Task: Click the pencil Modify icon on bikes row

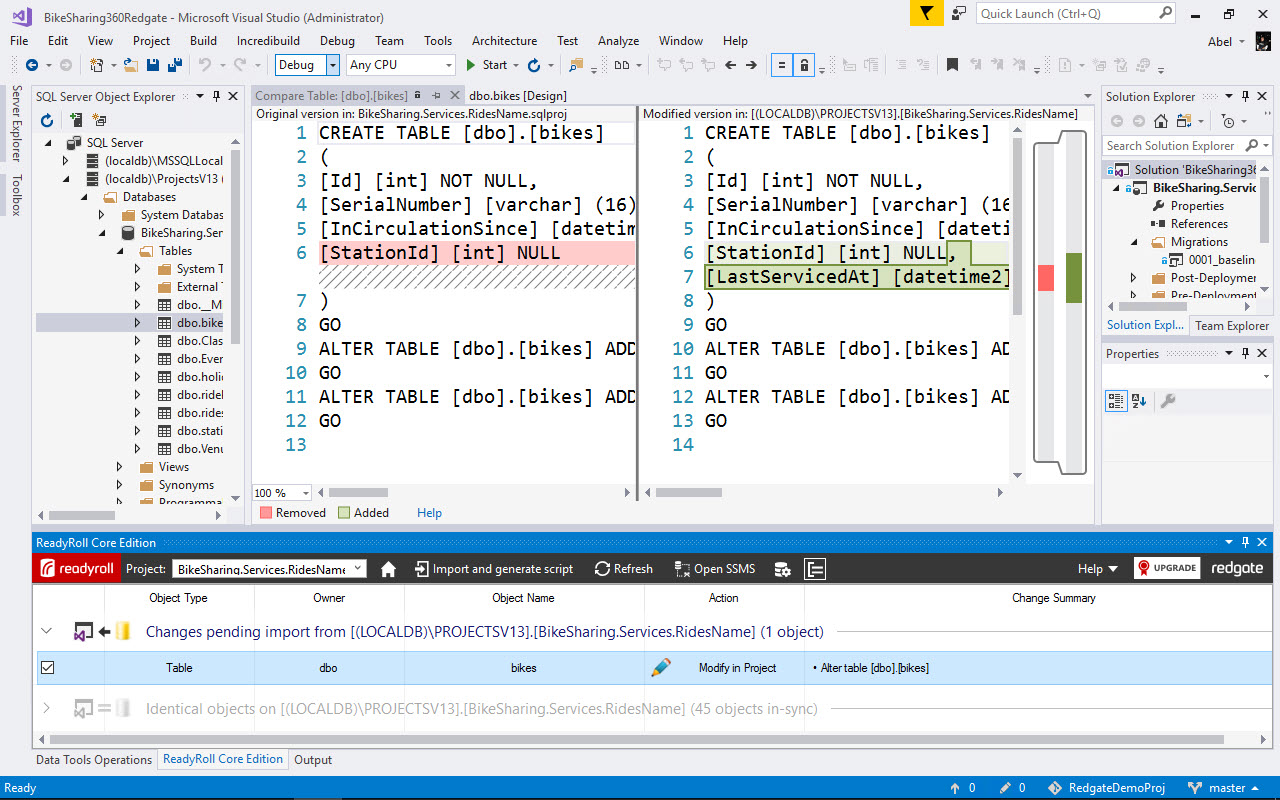Action: coord(660,667)
